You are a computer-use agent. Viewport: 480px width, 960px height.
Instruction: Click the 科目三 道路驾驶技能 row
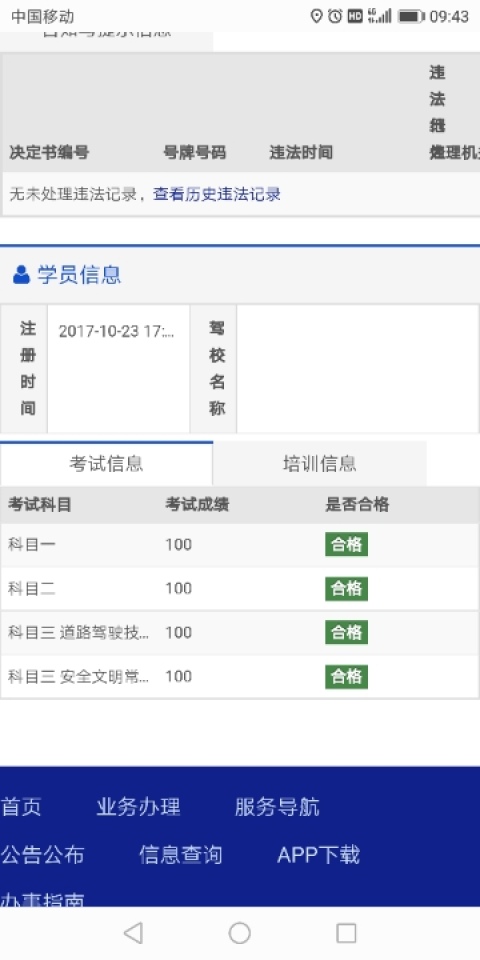pyautogui.click(x=239, y=632)
